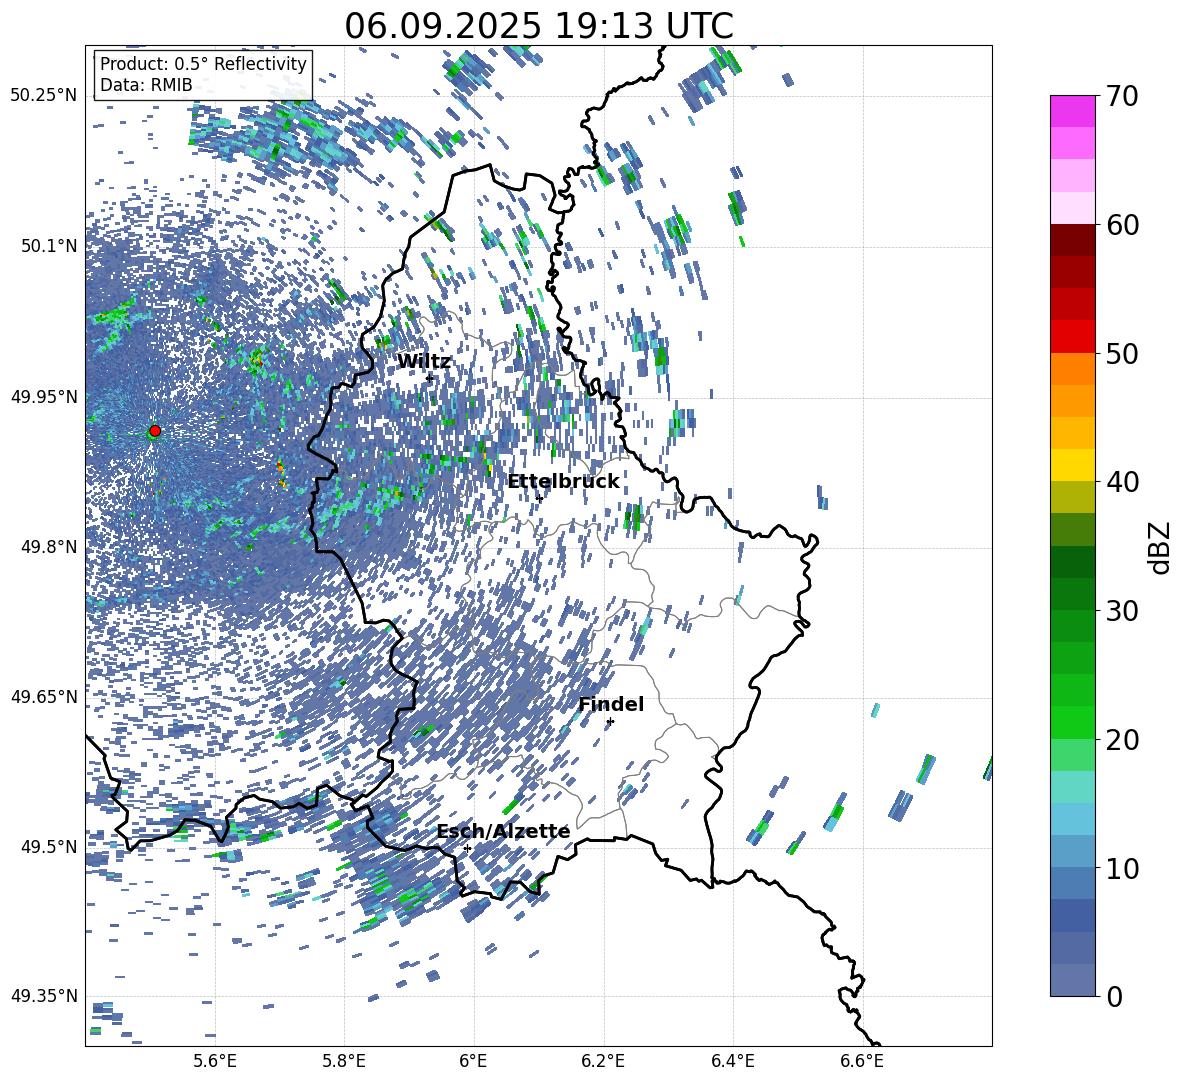Click the title 06.09.2025 19:13 UTC
Image resolution: width=1184 pixels, height=1081 pixels.
[x=538, y=26]
